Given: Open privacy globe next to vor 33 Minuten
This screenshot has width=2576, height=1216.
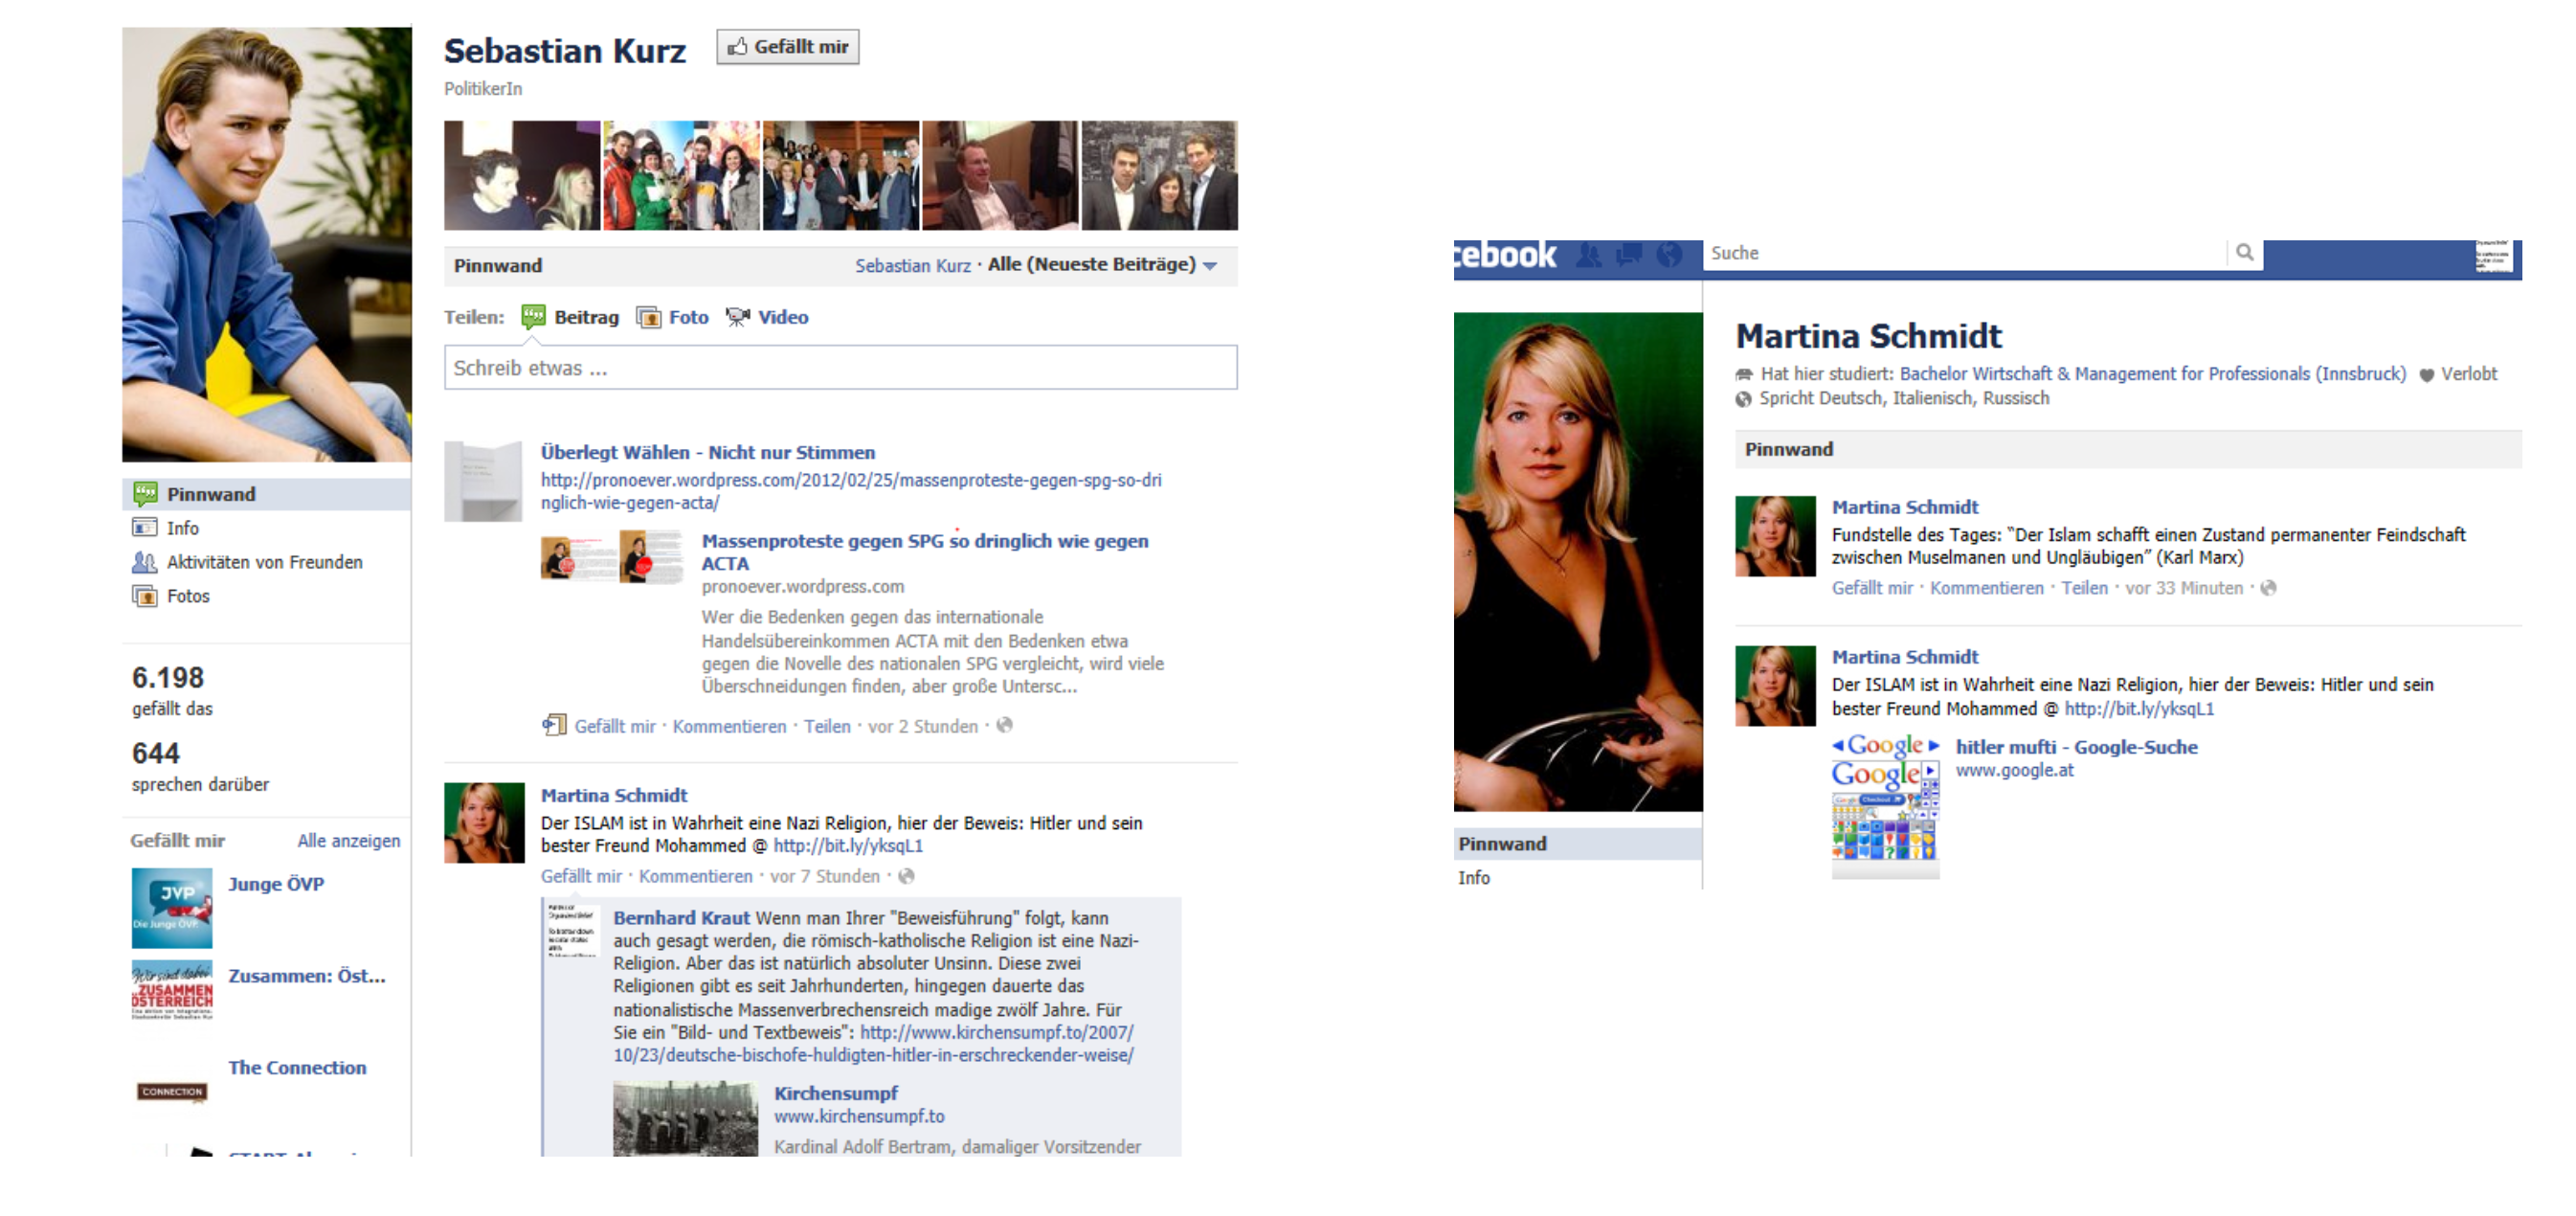Looking at the screenshot, I should [2269, 589].
